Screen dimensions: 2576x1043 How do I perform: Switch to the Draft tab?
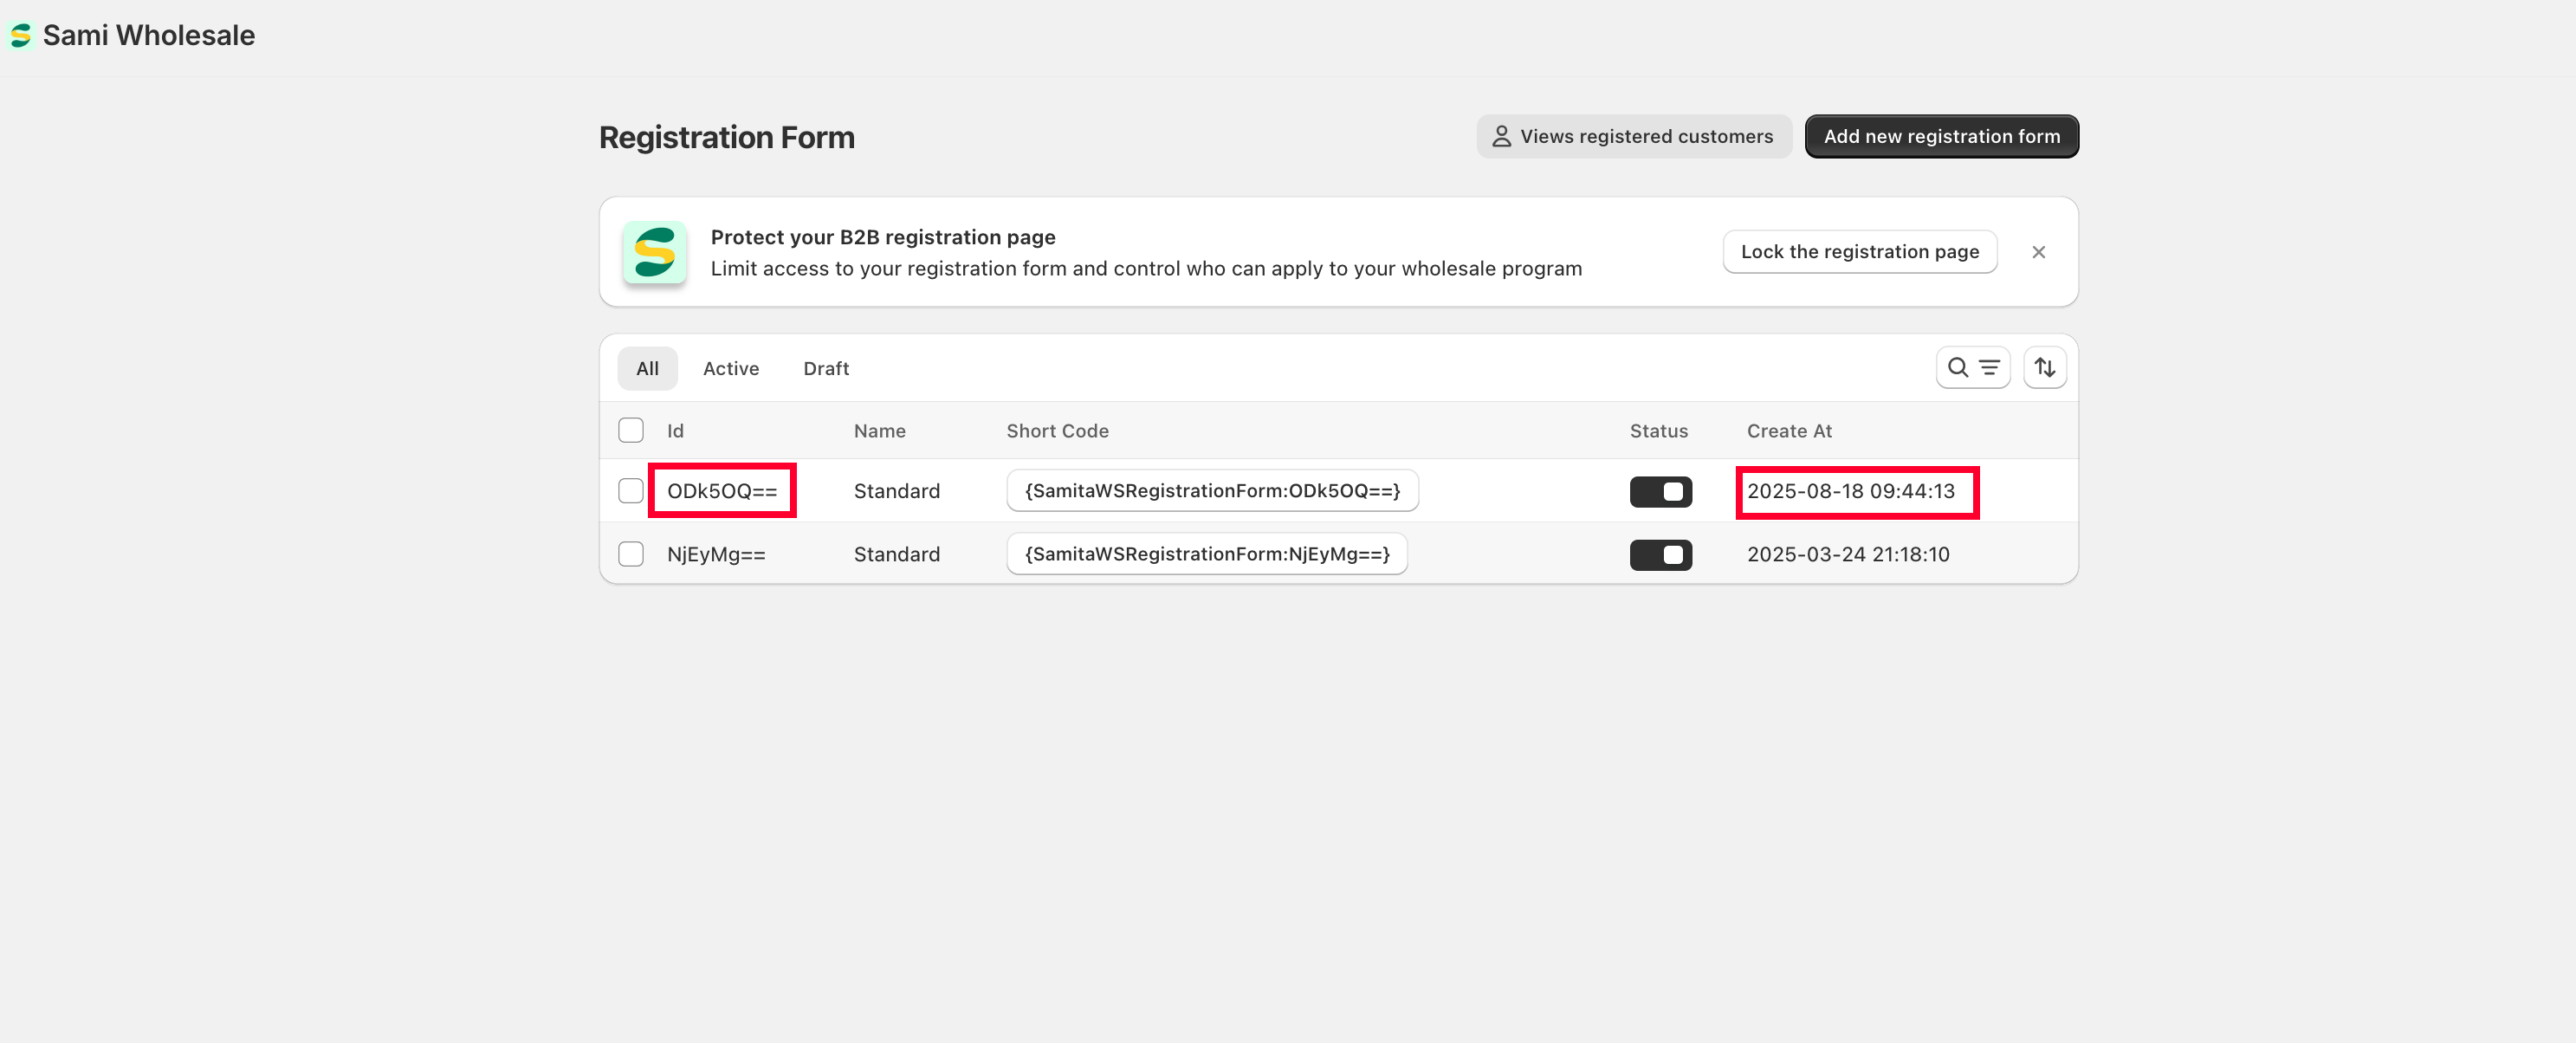[825, 368]
